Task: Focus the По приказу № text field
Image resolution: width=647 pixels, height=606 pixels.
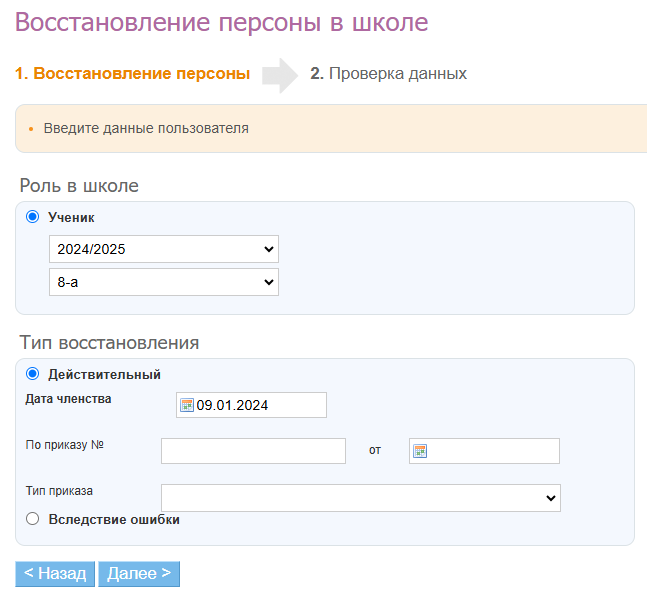Action: (253, 451)
